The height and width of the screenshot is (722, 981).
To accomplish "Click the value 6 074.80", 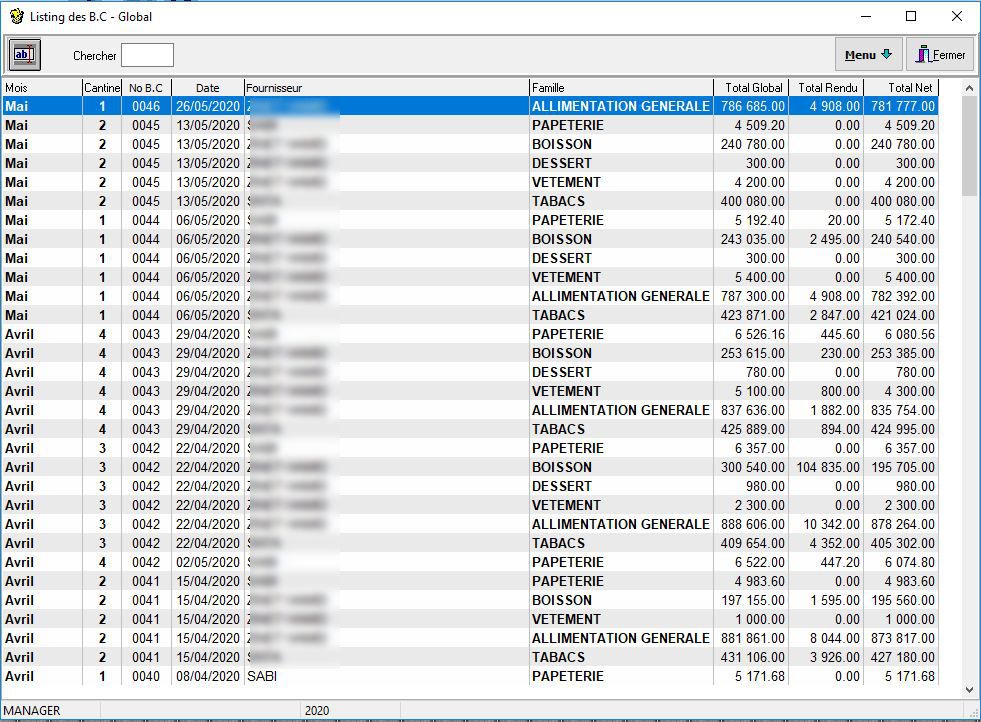I will tap(910, 562).
